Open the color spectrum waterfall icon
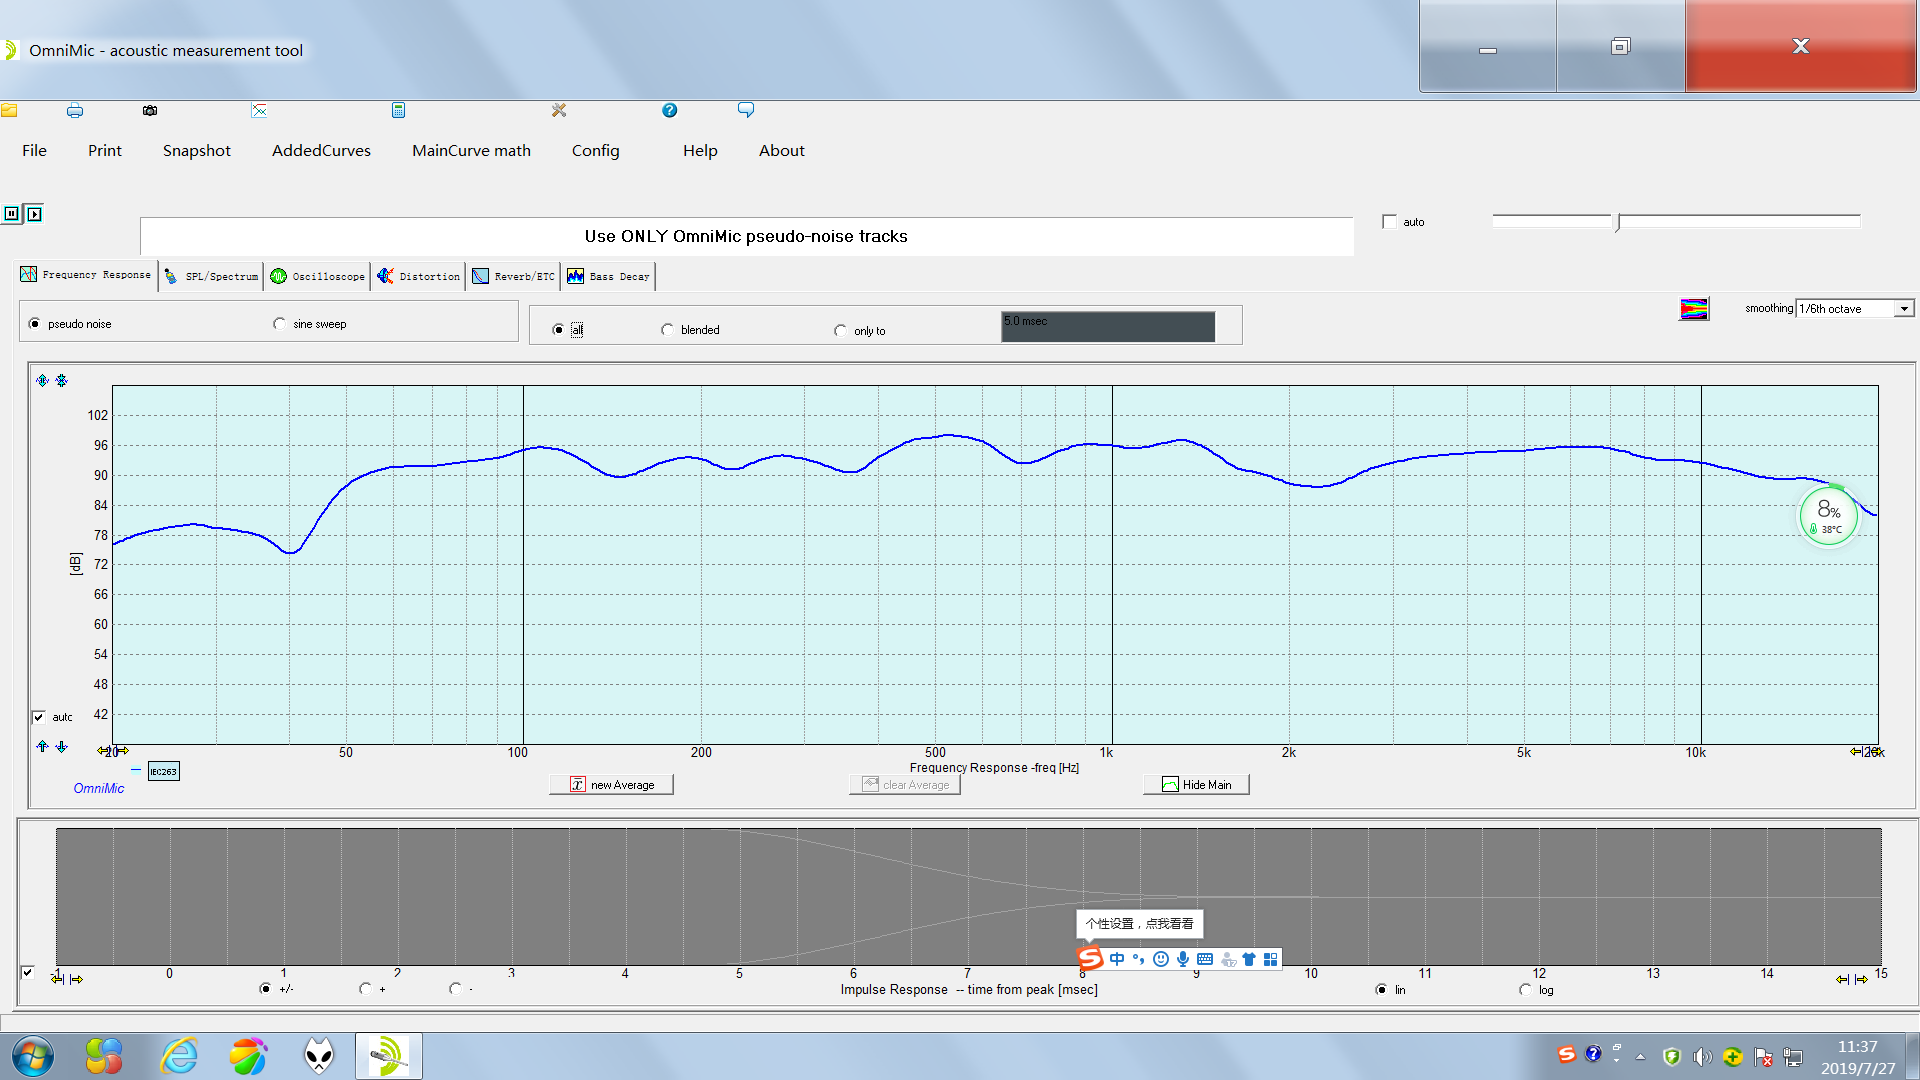This screenshot has width=1920, height=1080. point(1694,309)
